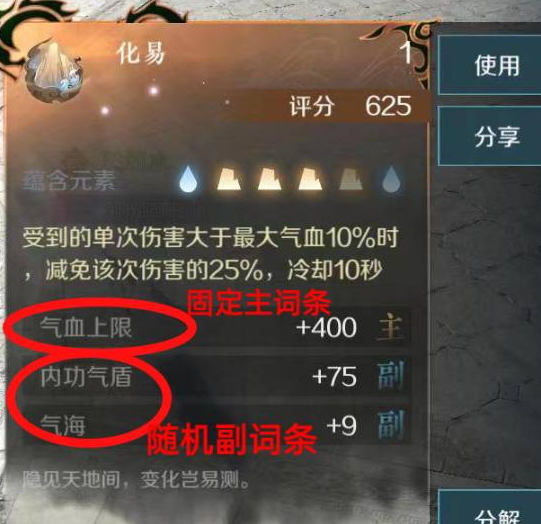Select the third mountain element icon
Viewport: 541px width, 524px height.
click(x=310, y=179)
